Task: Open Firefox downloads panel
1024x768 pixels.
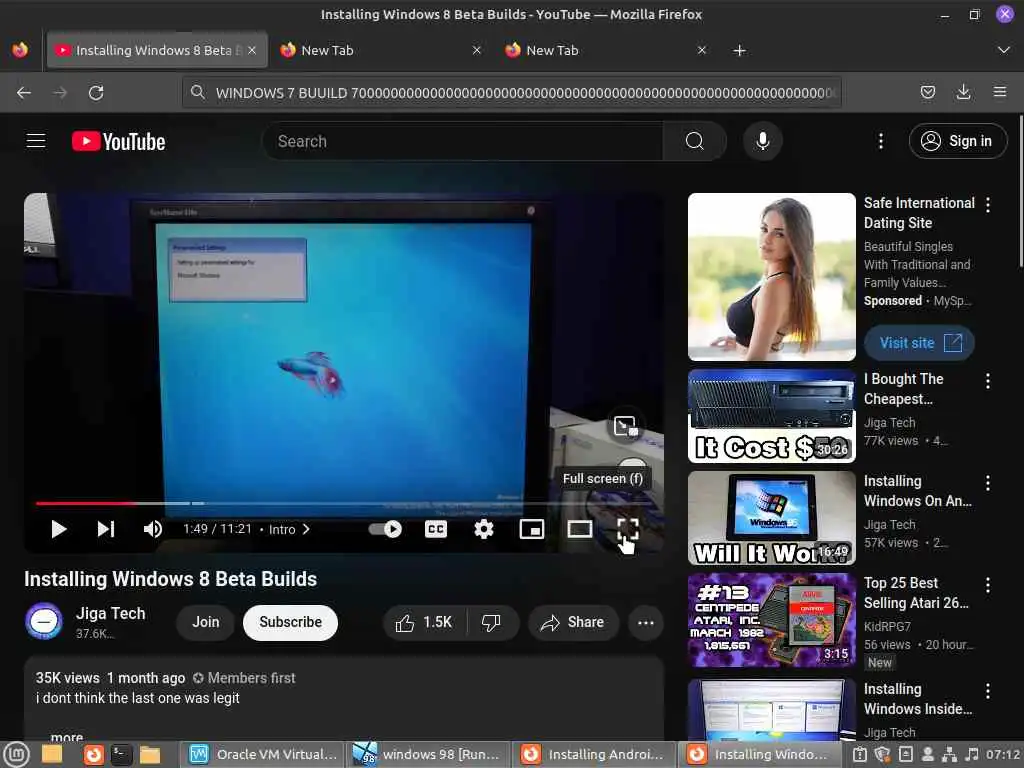Action: pos(963,93)
